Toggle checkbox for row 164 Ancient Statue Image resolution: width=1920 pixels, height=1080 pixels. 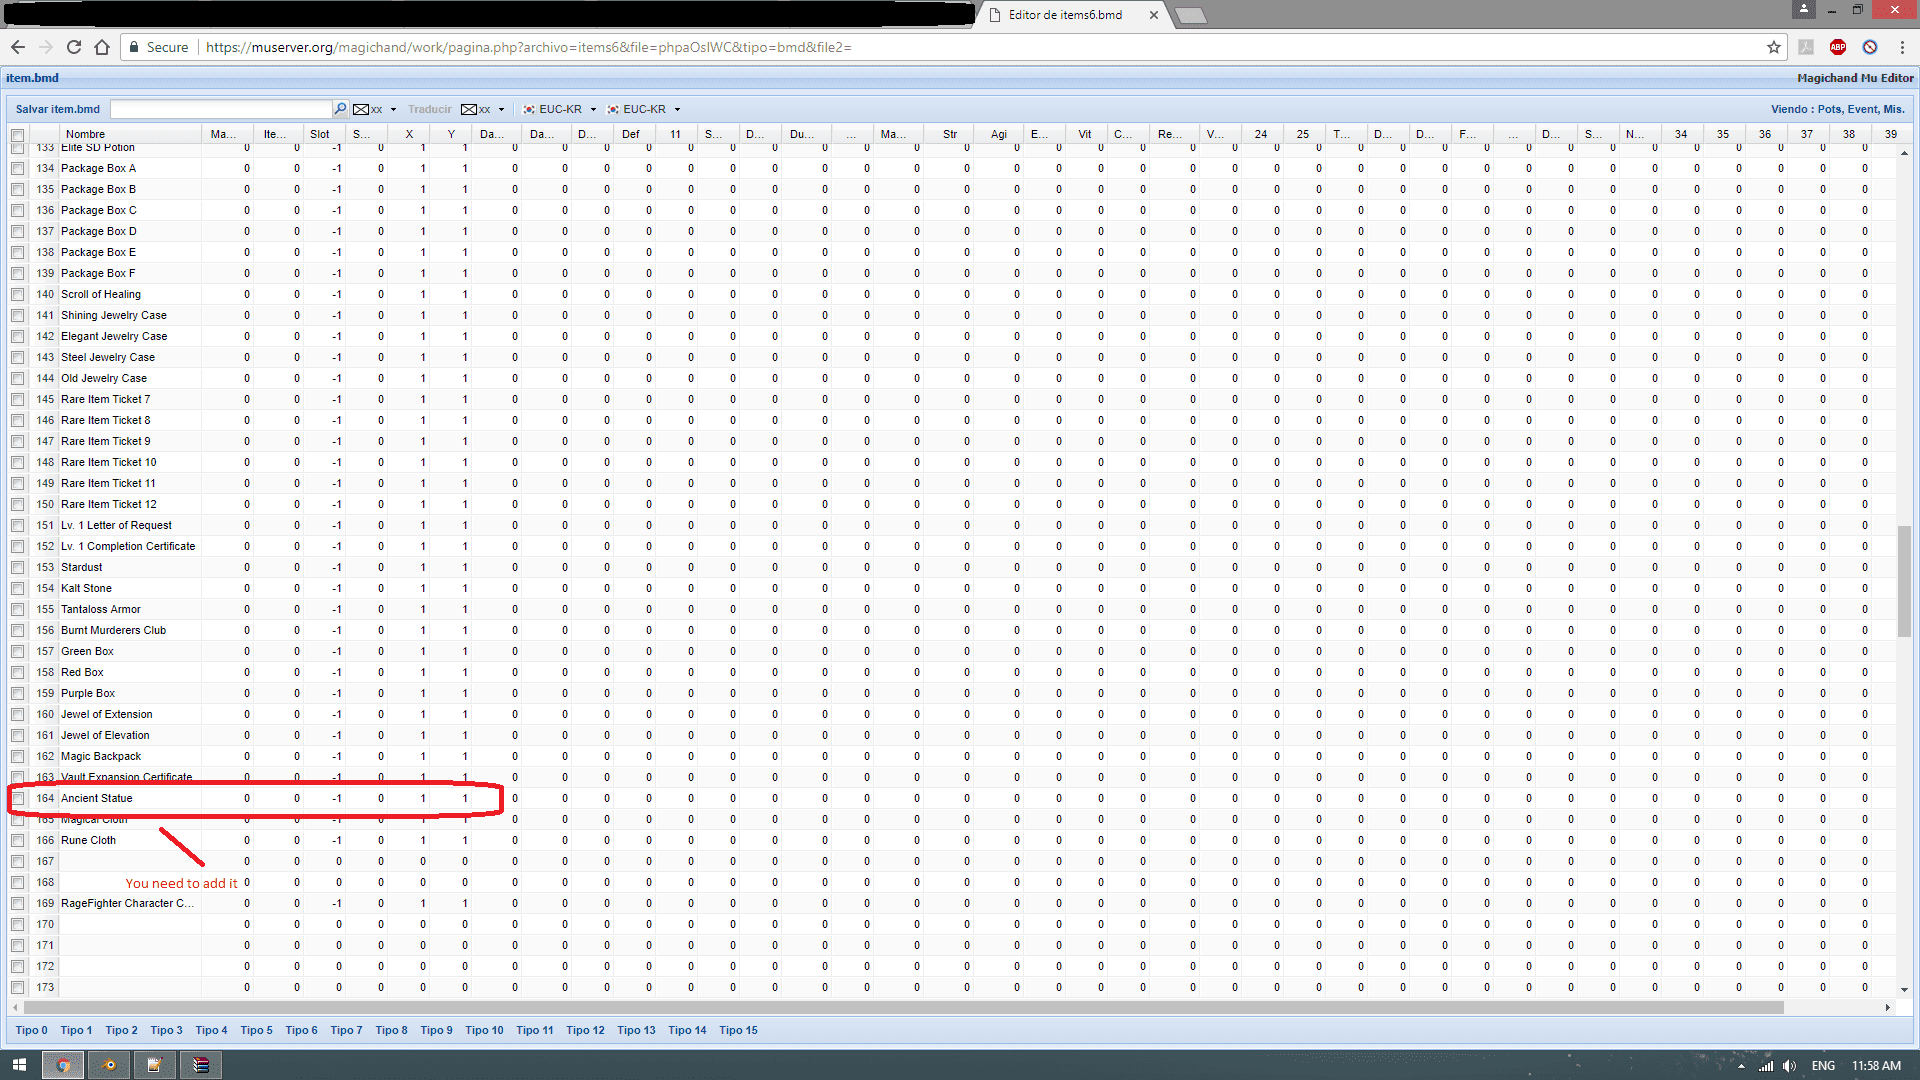point(16,798)
